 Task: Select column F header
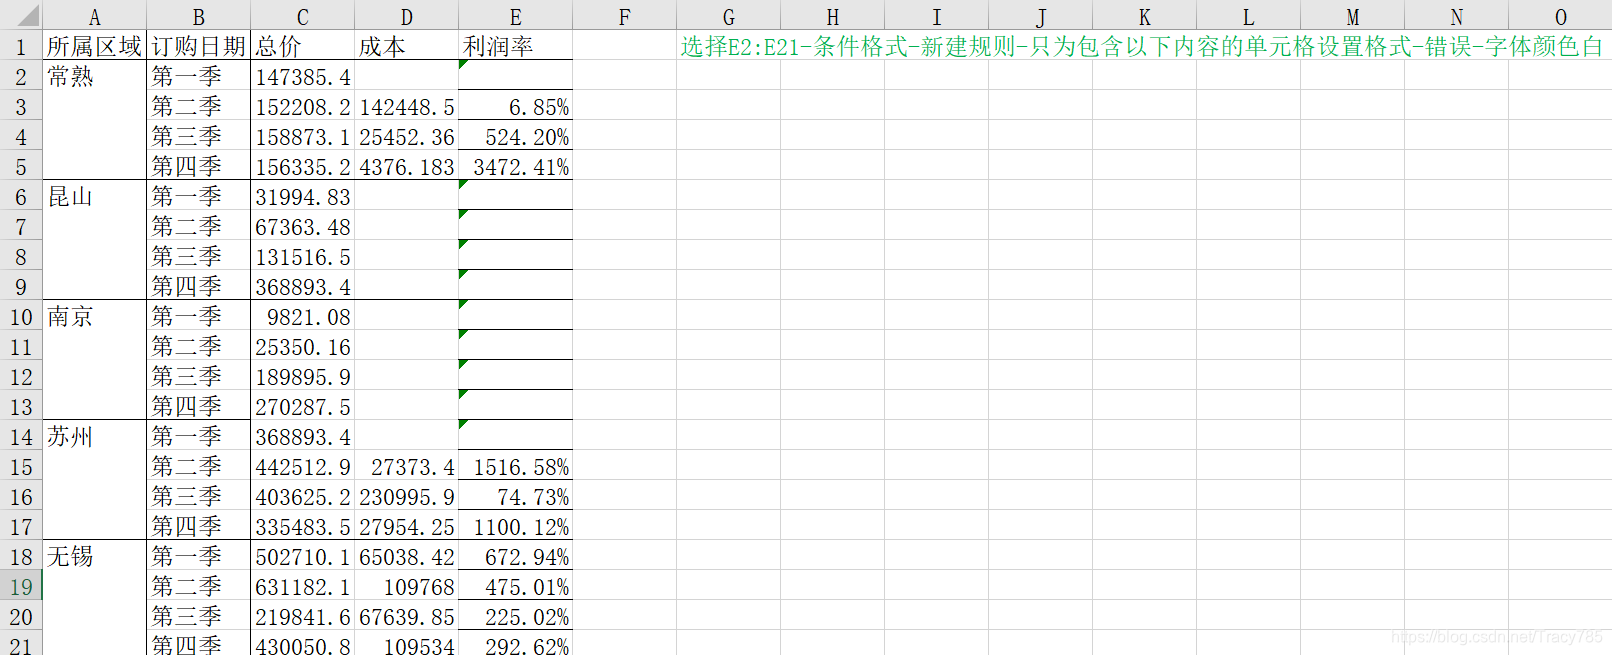[x=624, y=15]
